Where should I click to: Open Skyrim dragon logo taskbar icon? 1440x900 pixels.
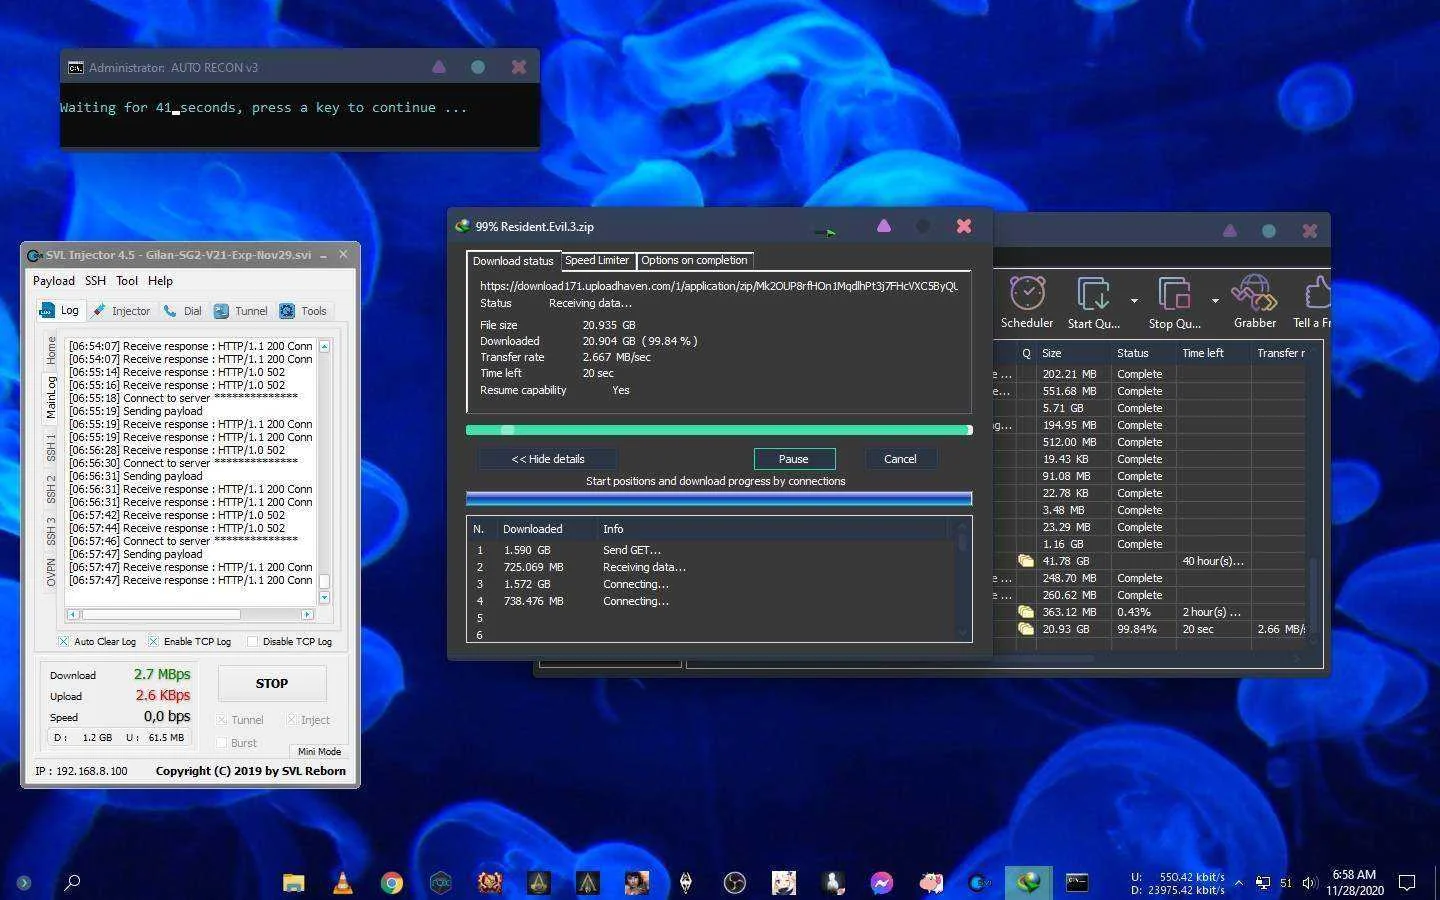(685, 882)
